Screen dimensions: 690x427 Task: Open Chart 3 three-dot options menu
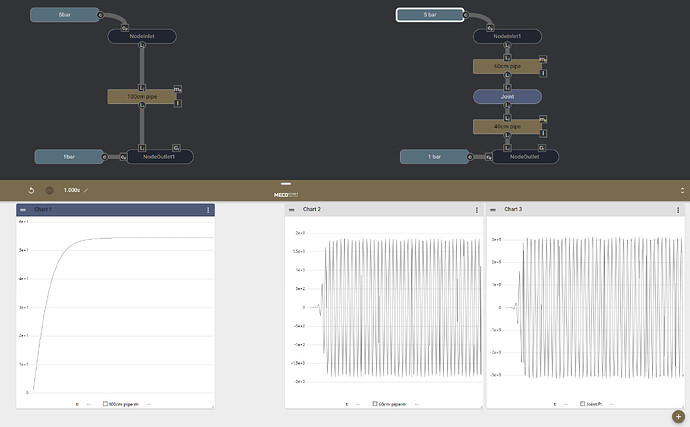[675, 210]
